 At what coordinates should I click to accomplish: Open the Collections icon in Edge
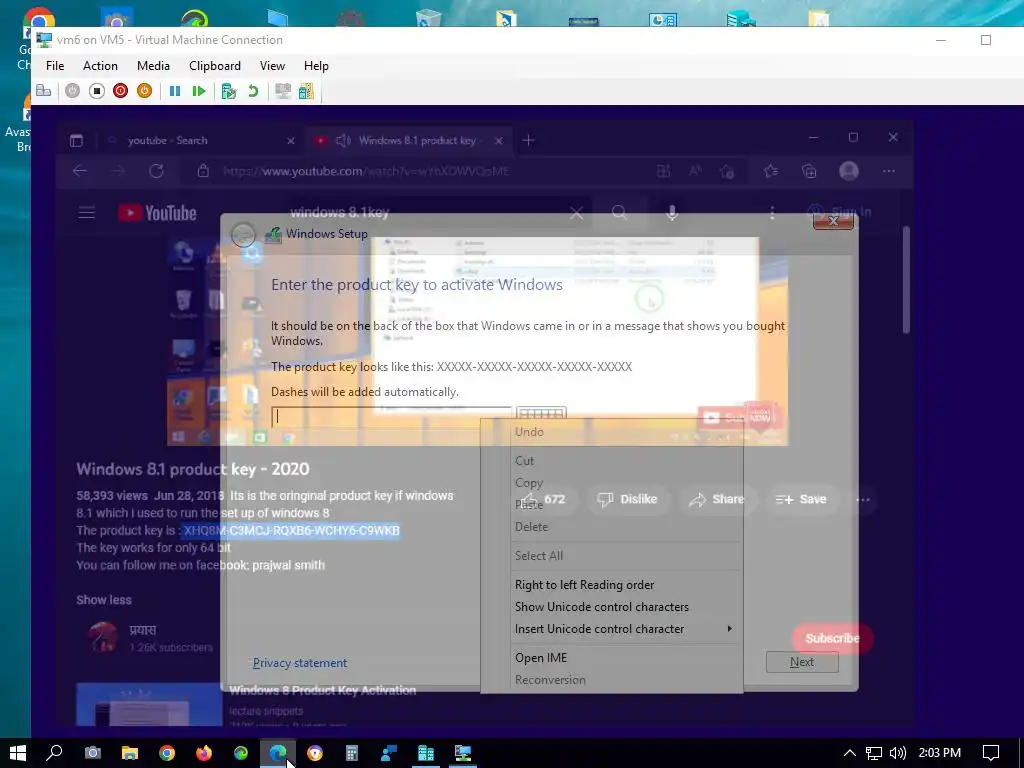[809, 171]
